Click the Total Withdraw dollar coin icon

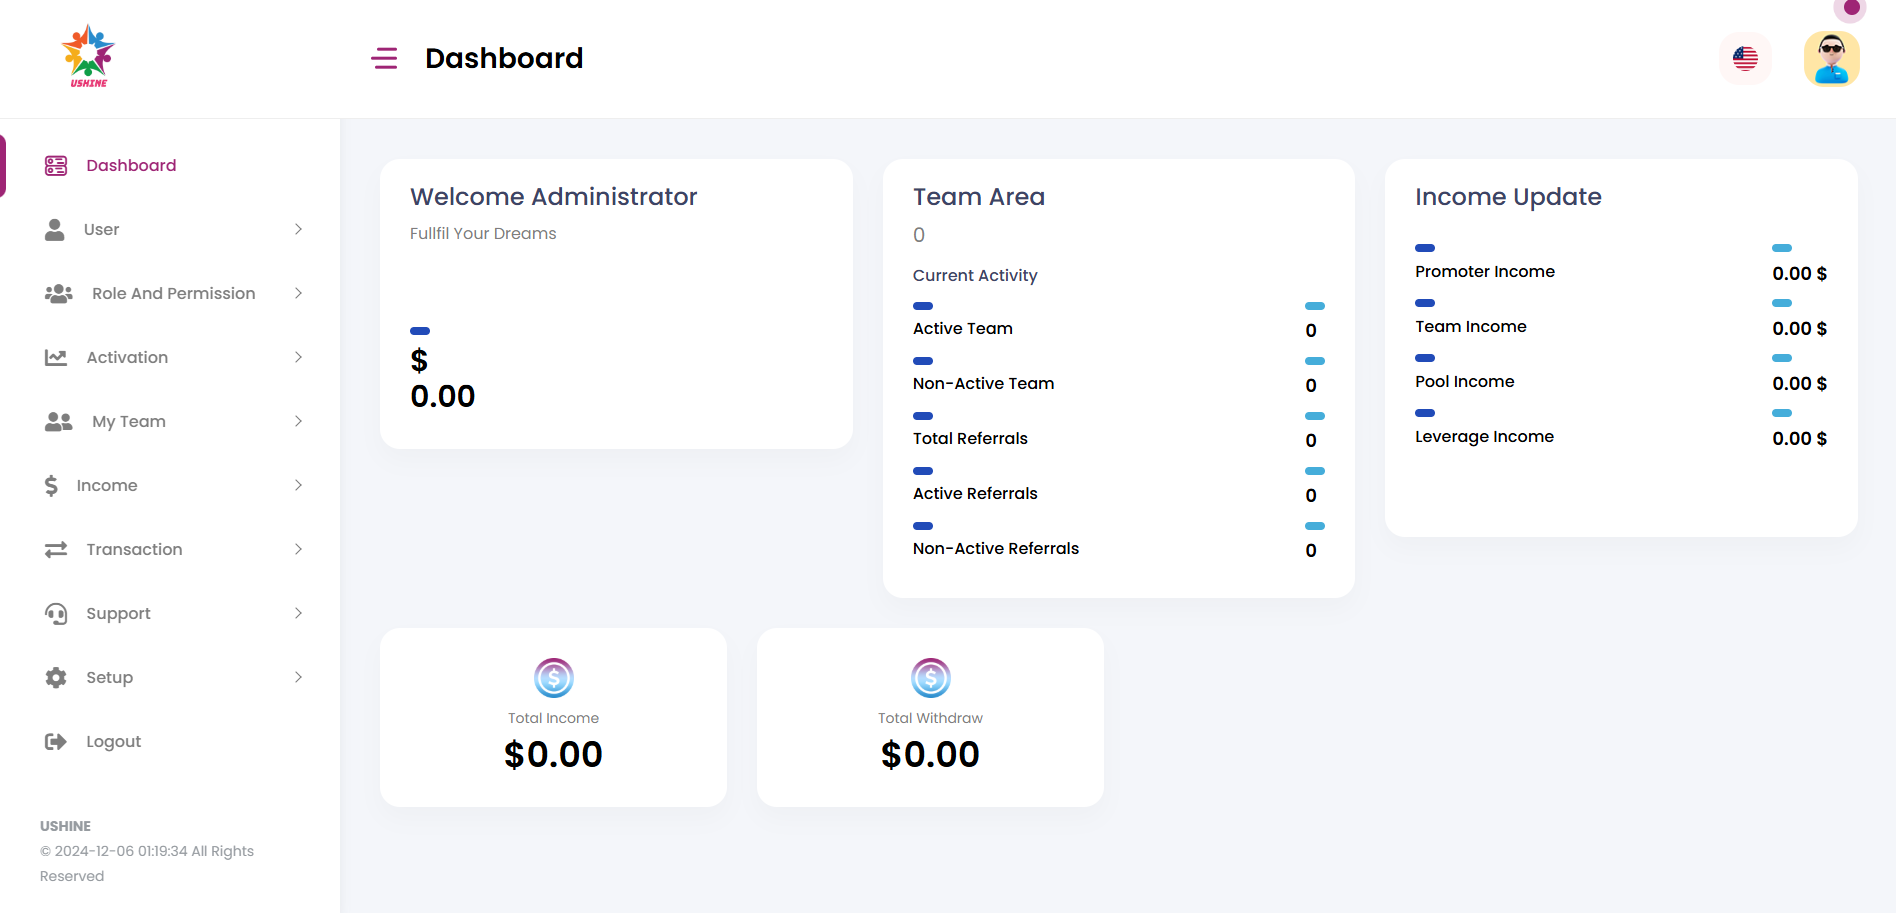coord(930,678)
